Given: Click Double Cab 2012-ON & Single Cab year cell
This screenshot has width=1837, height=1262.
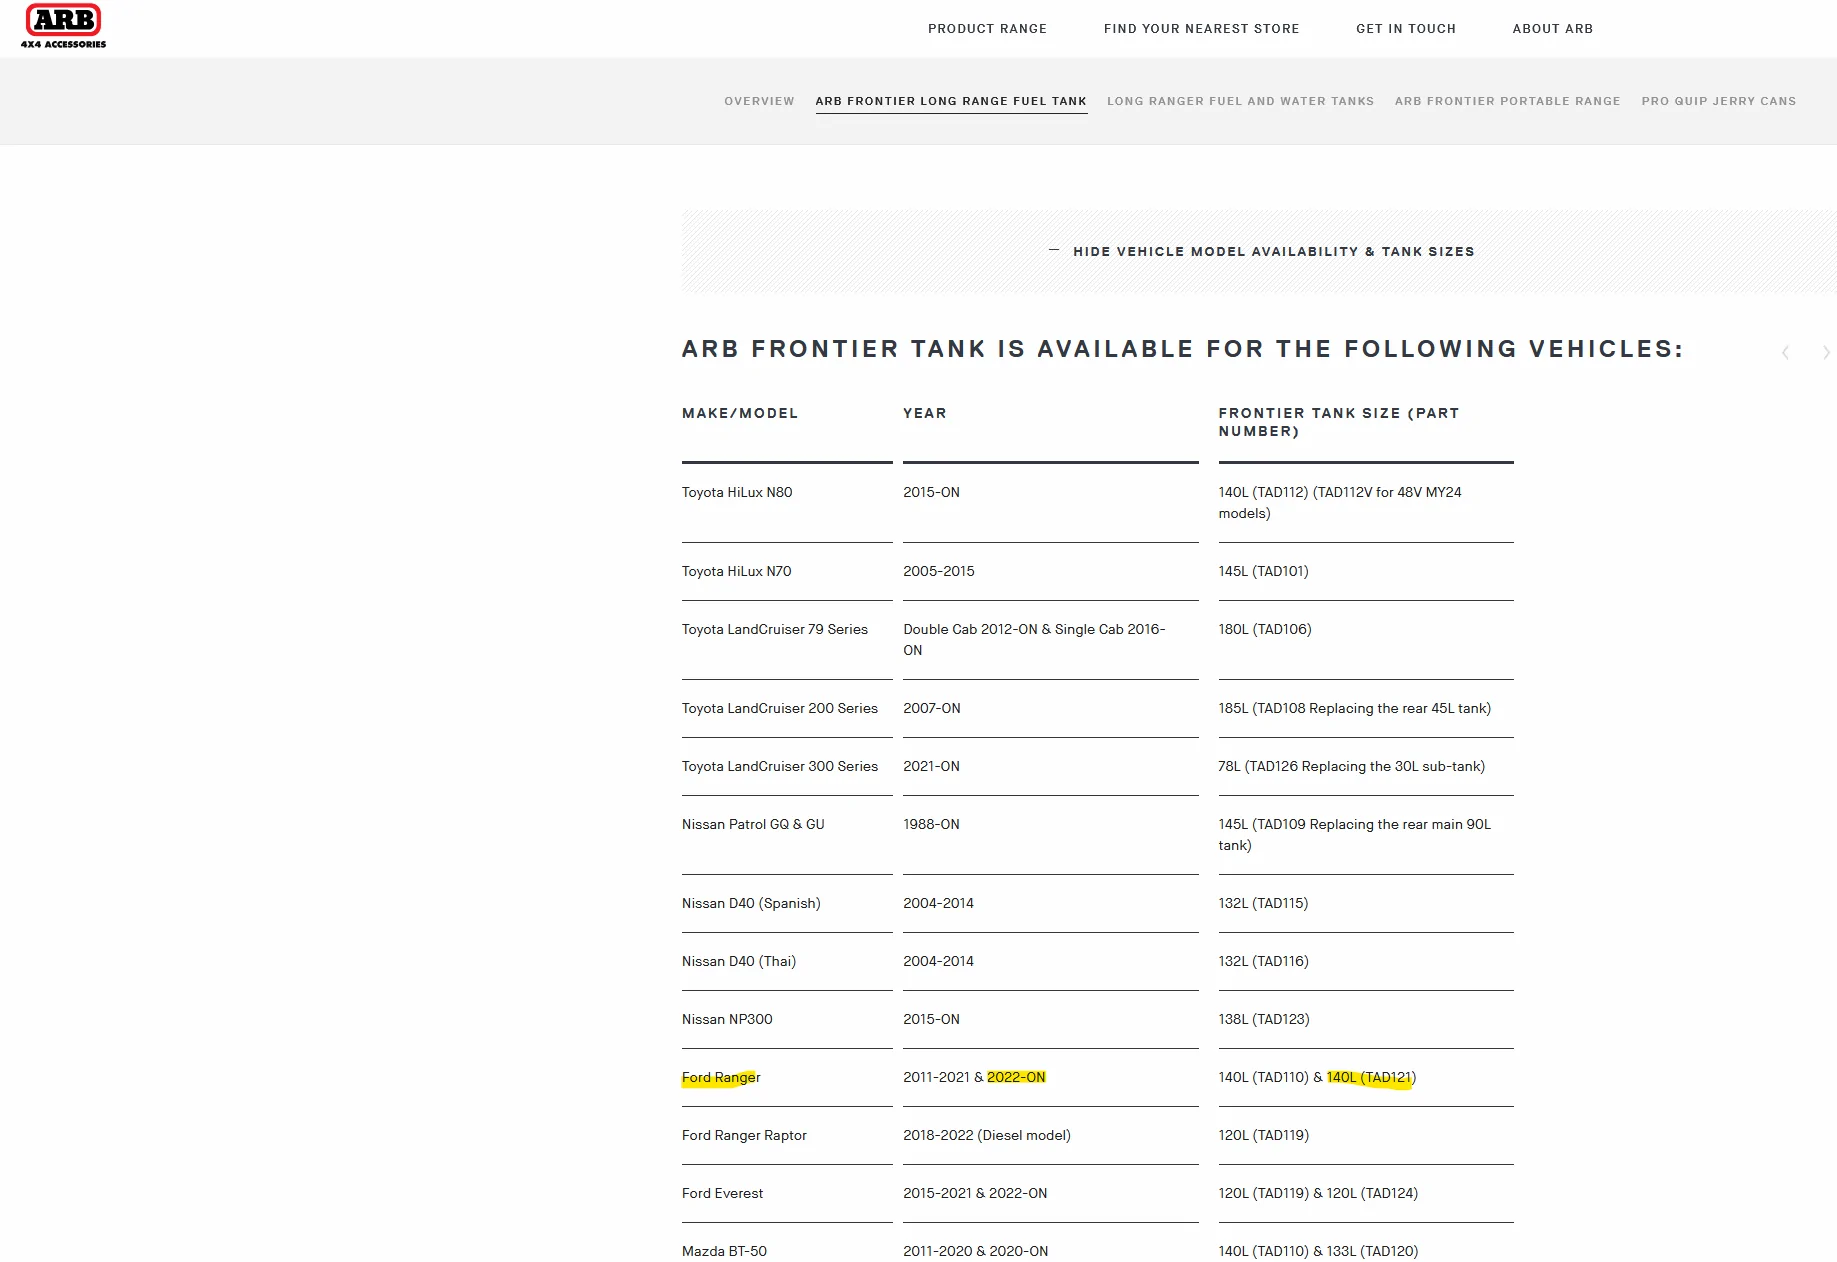Looking at the screenshot, I should (x=1034, y=640).
